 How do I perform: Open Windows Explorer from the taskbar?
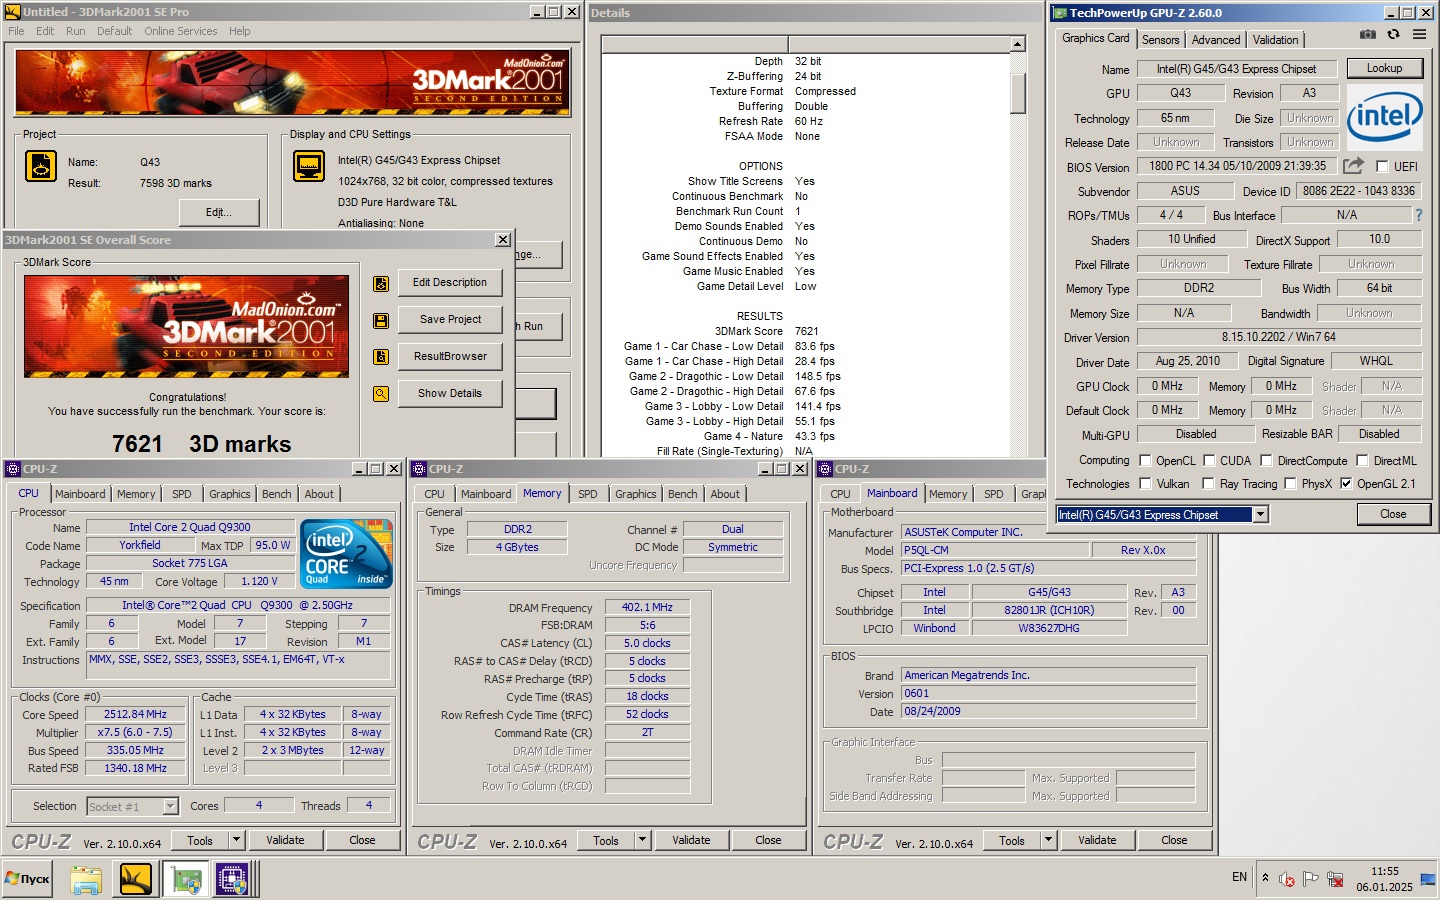pos(86,879)
